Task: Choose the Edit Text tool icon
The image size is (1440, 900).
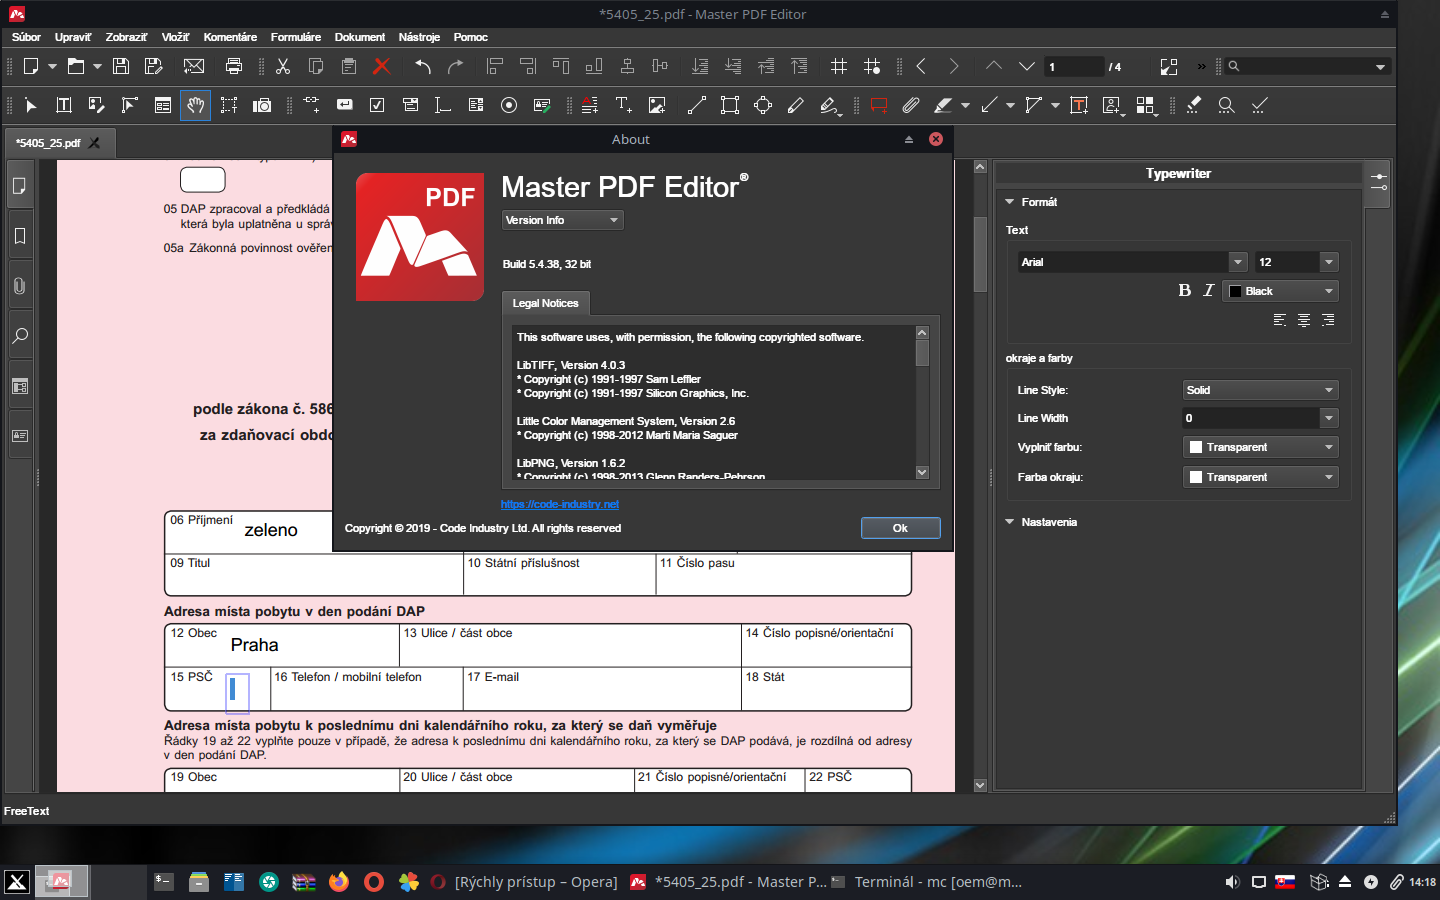Action: [x=64, y=105]
